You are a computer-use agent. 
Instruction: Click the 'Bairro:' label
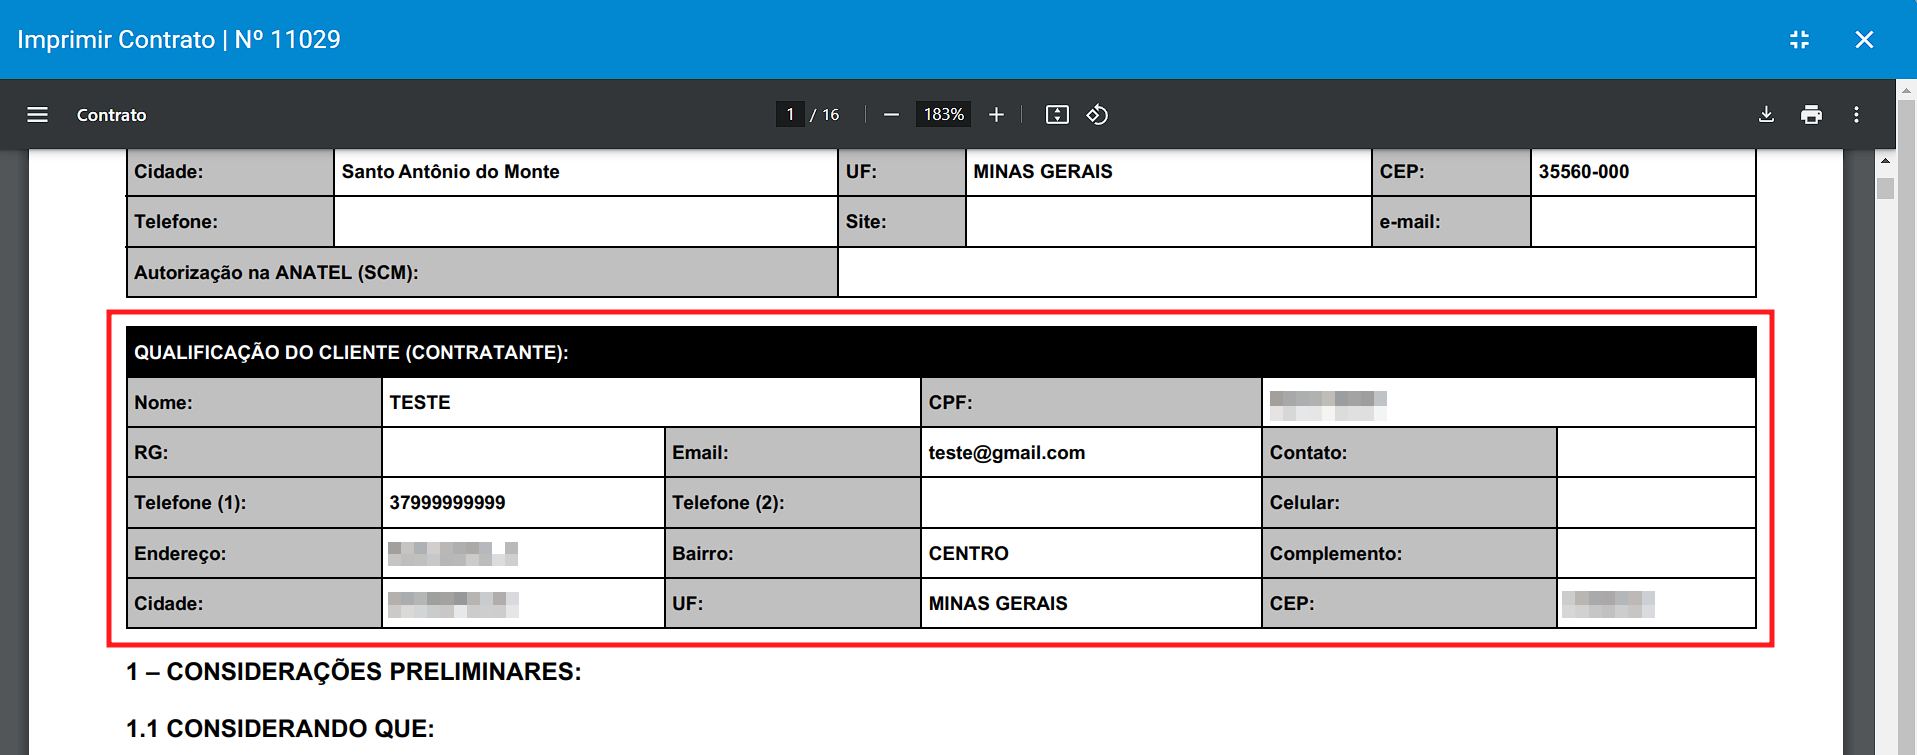pyautogui.click(x=703, y=554)
